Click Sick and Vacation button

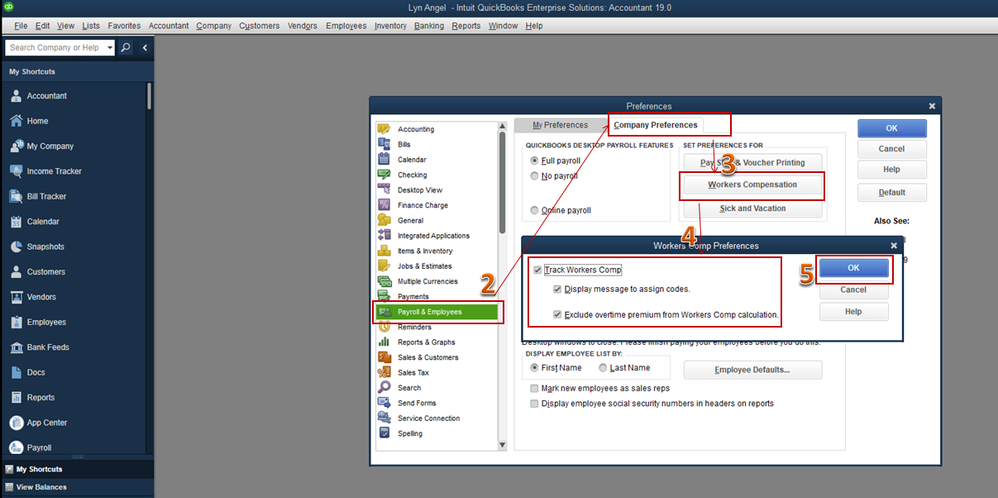pyautogui.click(x=752, y=209)
